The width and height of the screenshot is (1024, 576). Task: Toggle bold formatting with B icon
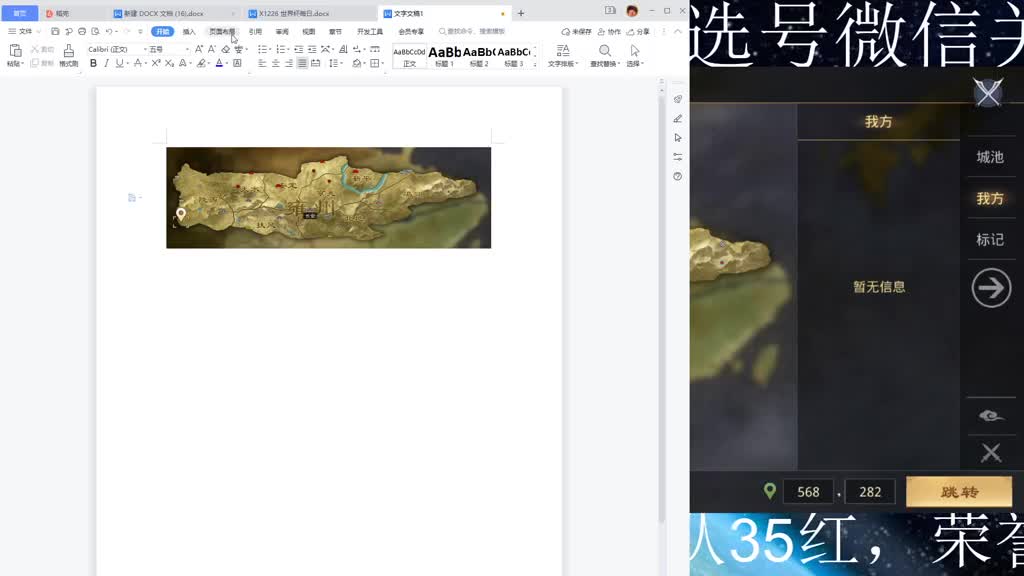pos(93,63)
